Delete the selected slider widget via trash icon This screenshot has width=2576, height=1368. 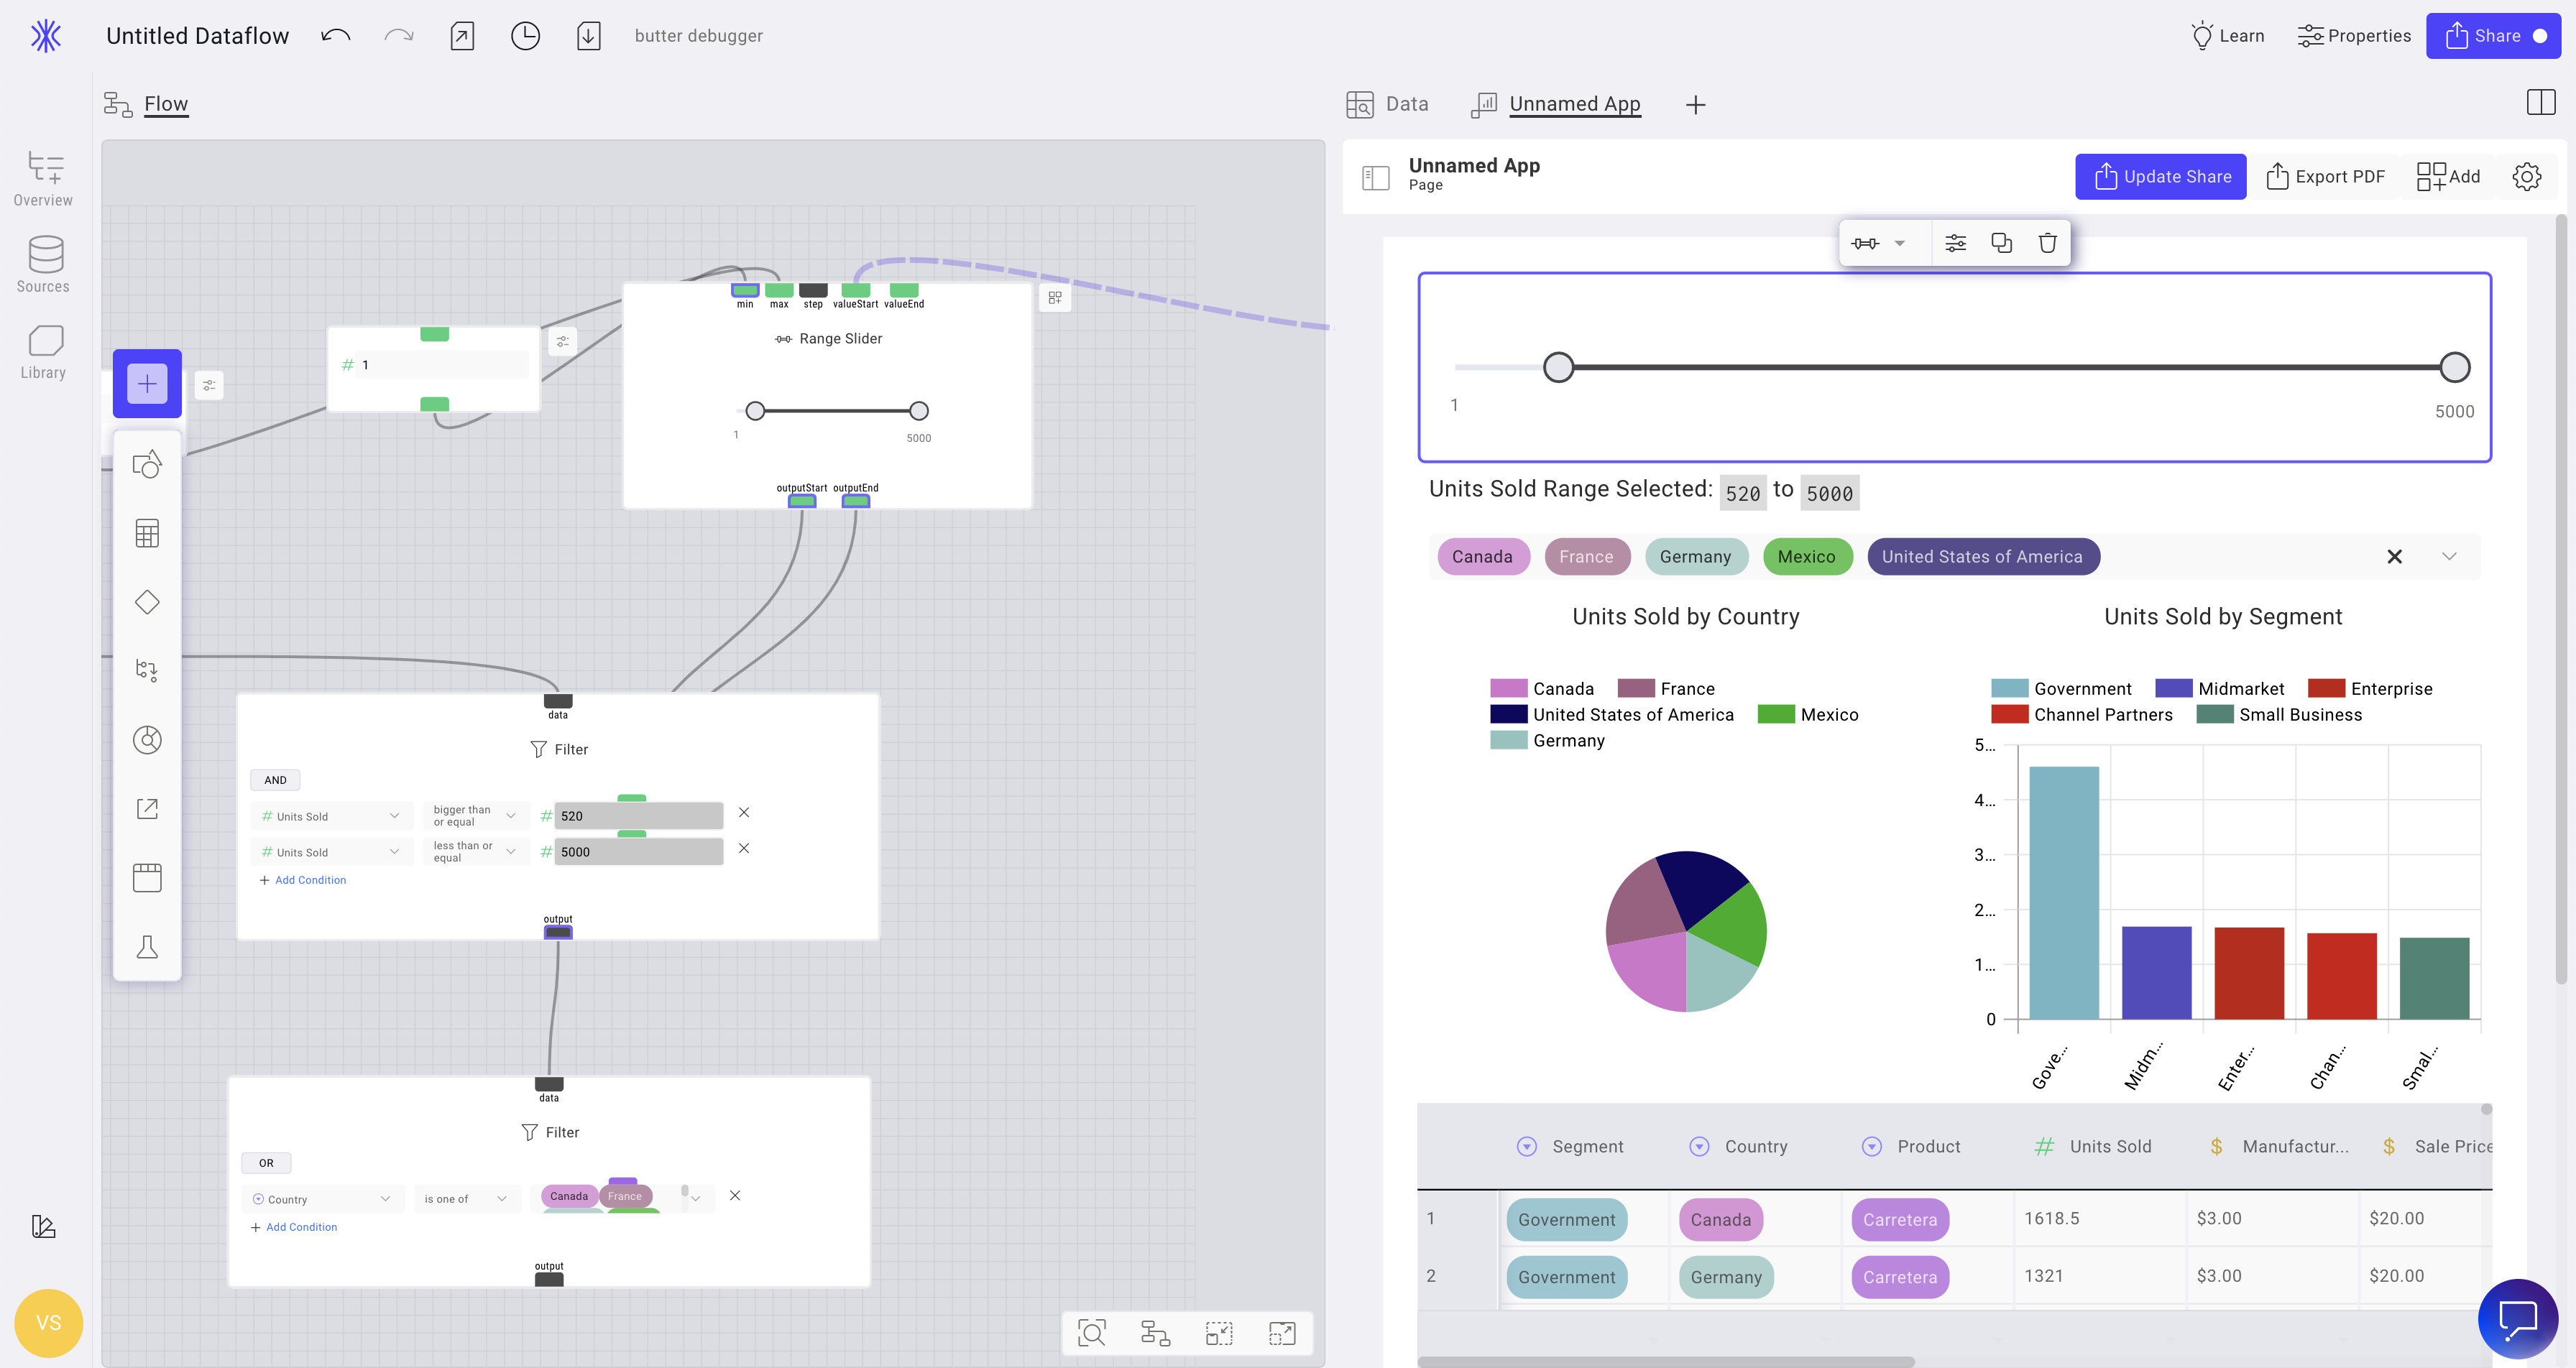2047,242
